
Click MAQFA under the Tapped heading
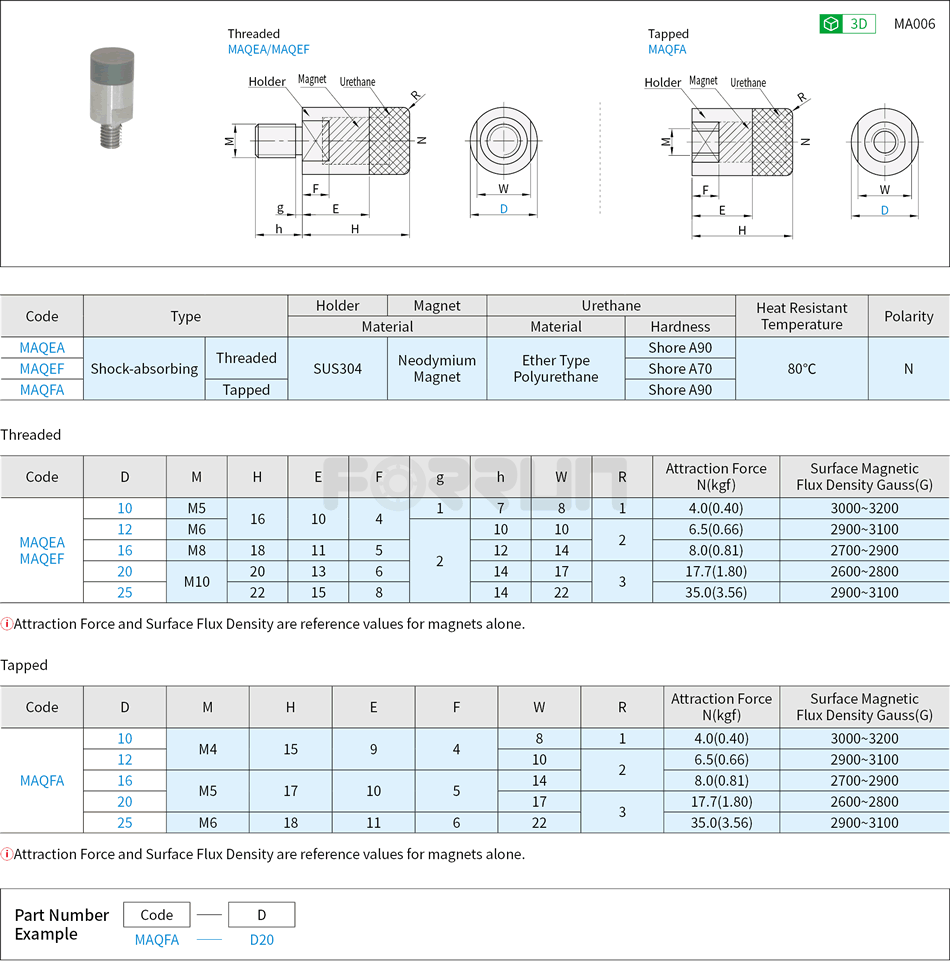pyautogui.click(x=667, y=47)
